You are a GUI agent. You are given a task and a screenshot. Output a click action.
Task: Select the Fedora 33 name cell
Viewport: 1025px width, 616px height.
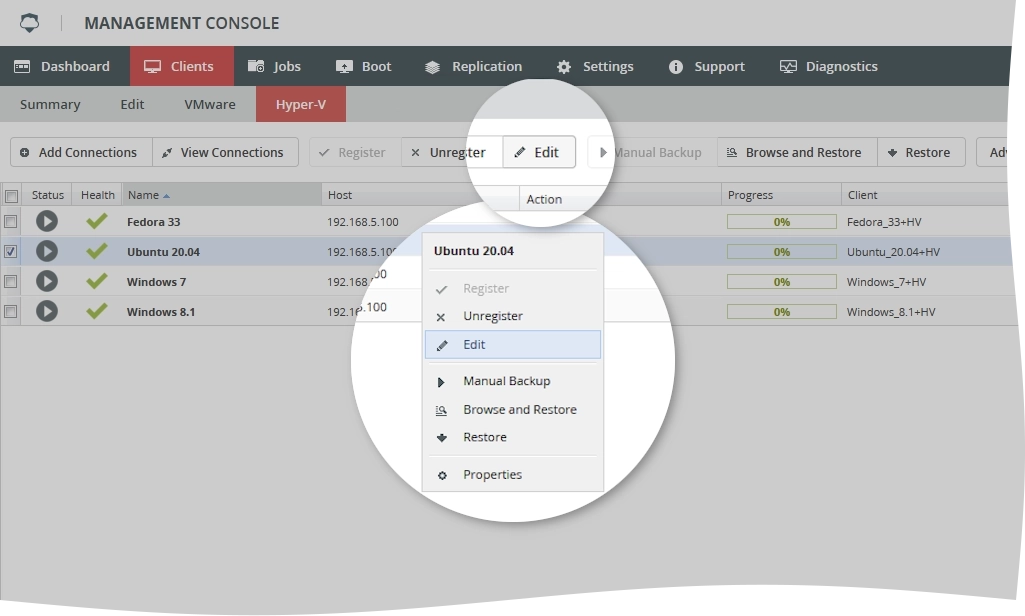point(154,222)
